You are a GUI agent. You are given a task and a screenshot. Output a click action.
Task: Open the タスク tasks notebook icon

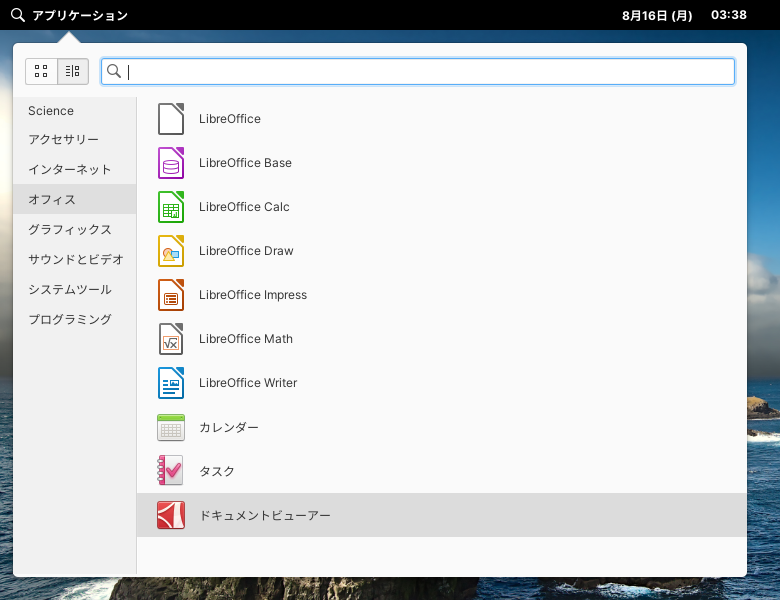tap(171, 471)
